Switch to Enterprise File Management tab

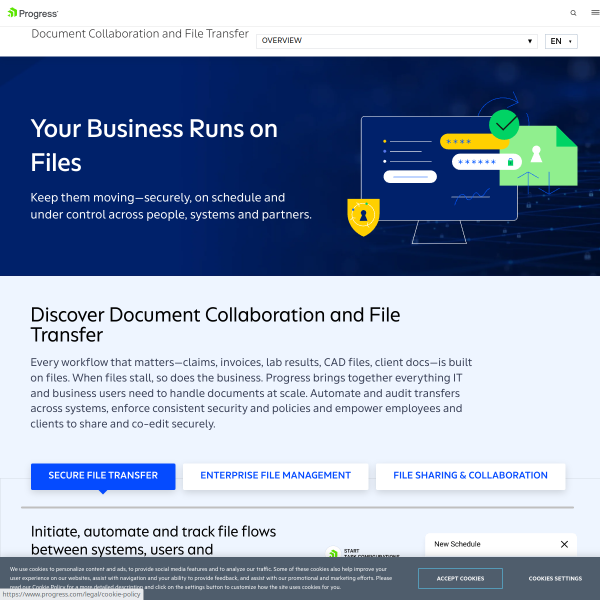pos(276,476)
